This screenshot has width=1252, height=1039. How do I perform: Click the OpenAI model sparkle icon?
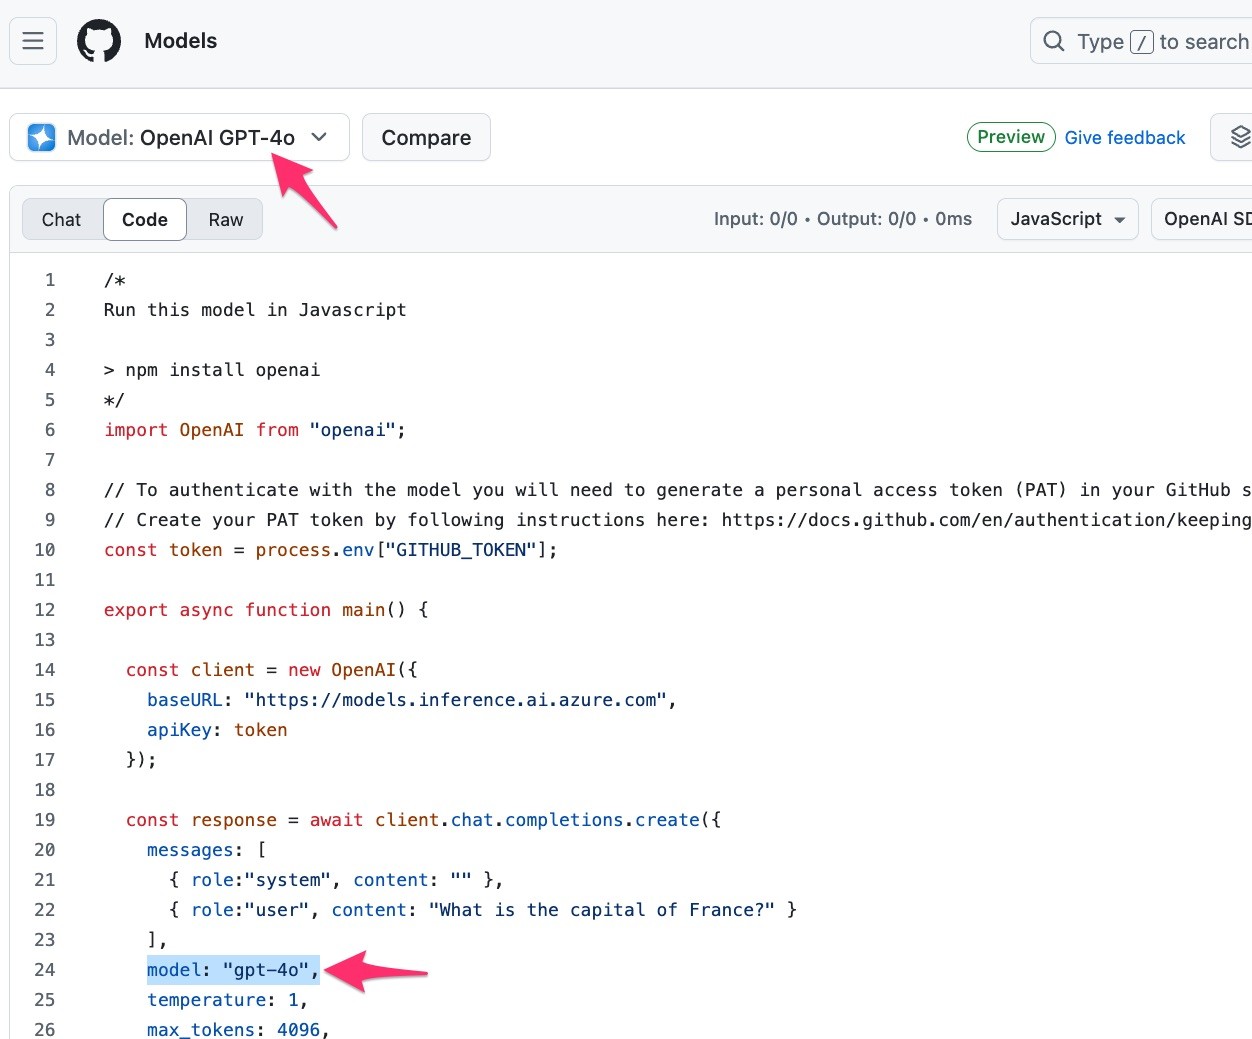point(42,137)
